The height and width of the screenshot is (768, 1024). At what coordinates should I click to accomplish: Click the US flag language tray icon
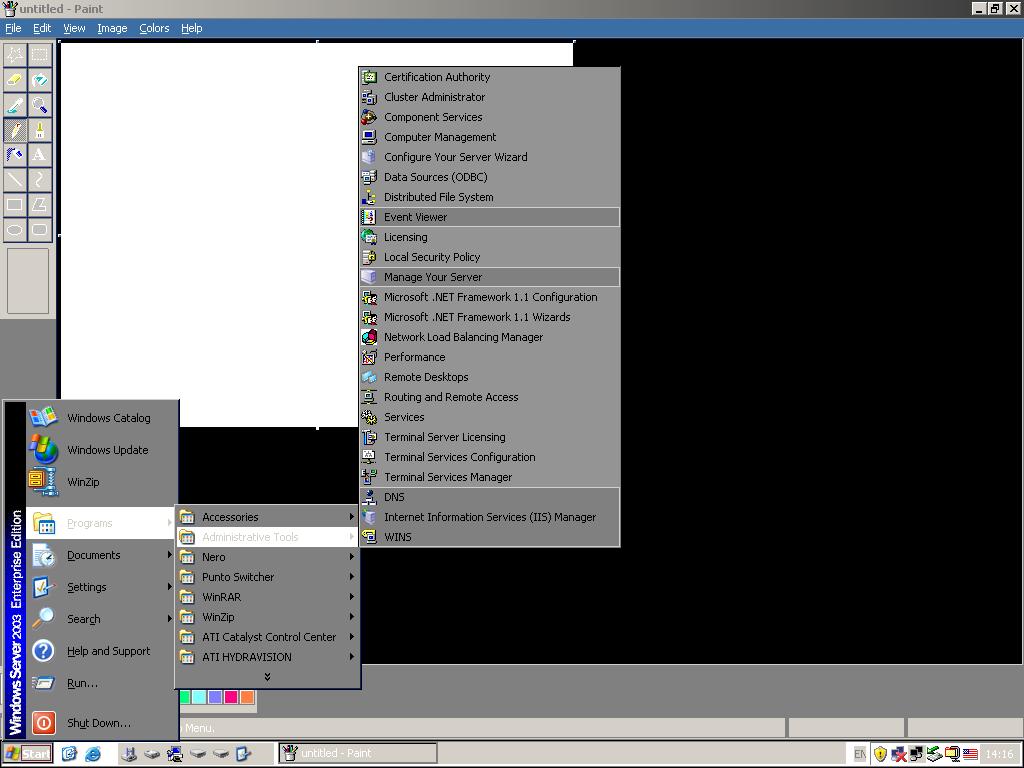(970, 754)
